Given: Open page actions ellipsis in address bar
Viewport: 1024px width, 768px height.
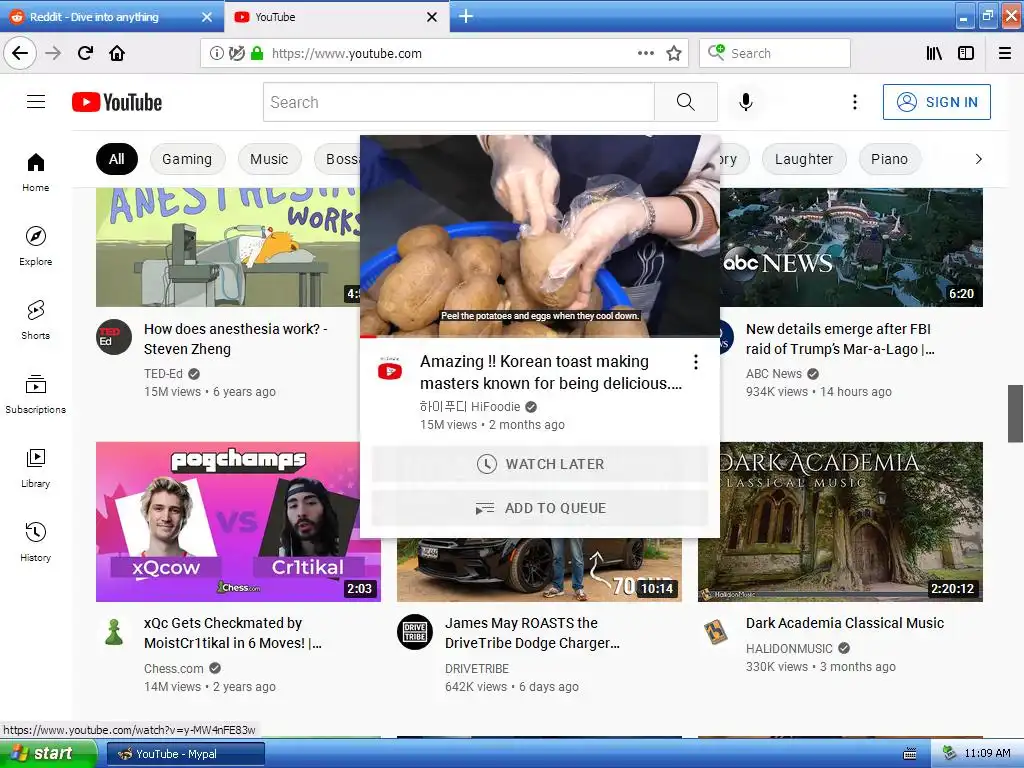Looking at the screenshot, I should click(x=645, y=53).
